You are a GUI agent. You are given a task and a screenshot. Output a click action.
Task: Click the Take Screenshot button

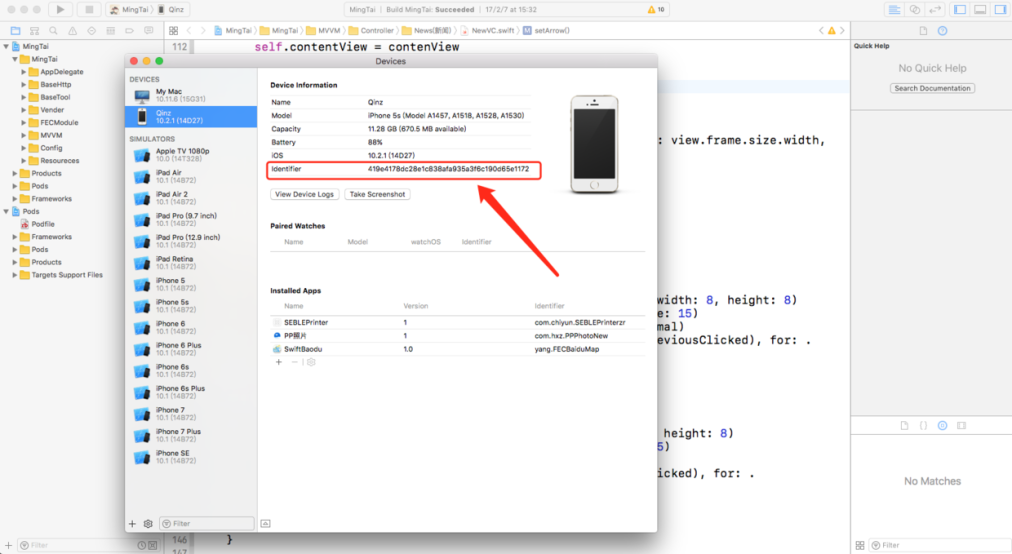378,194
